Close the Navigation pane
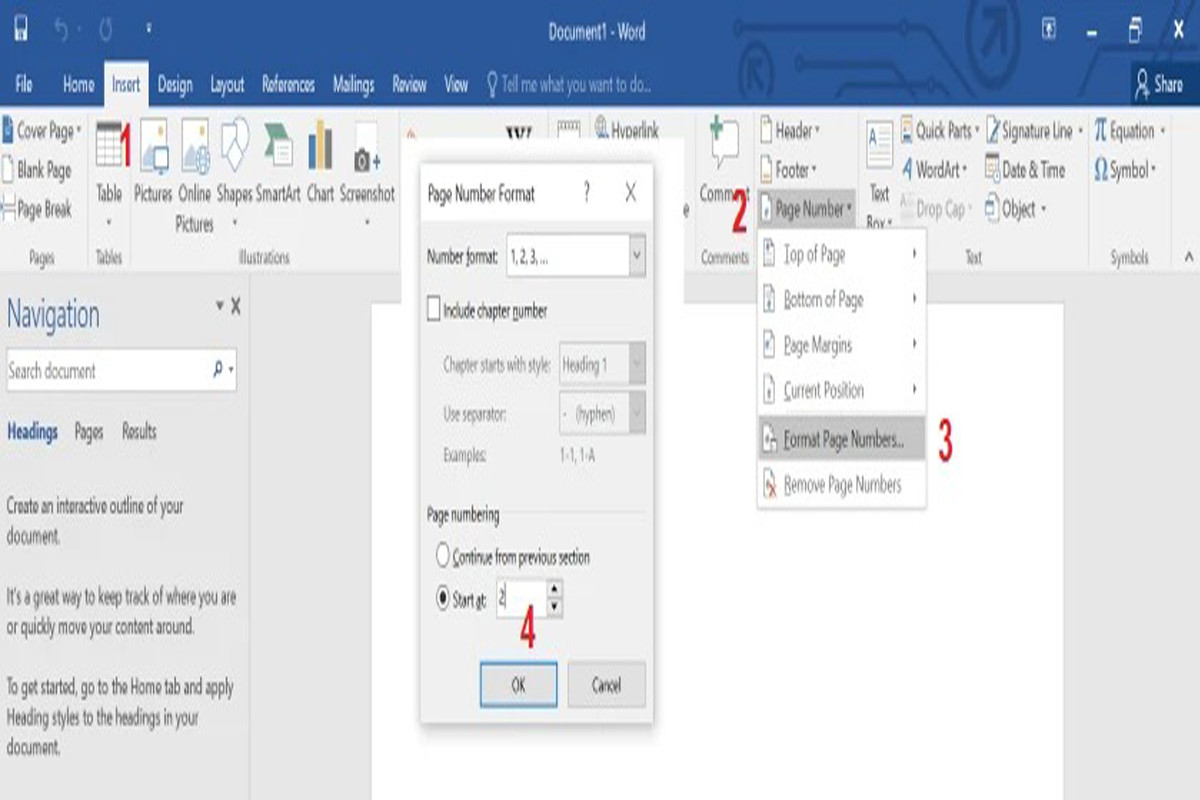Viewport: 1200px width, 800px height. pyautogui.click(x=236, y=306)
